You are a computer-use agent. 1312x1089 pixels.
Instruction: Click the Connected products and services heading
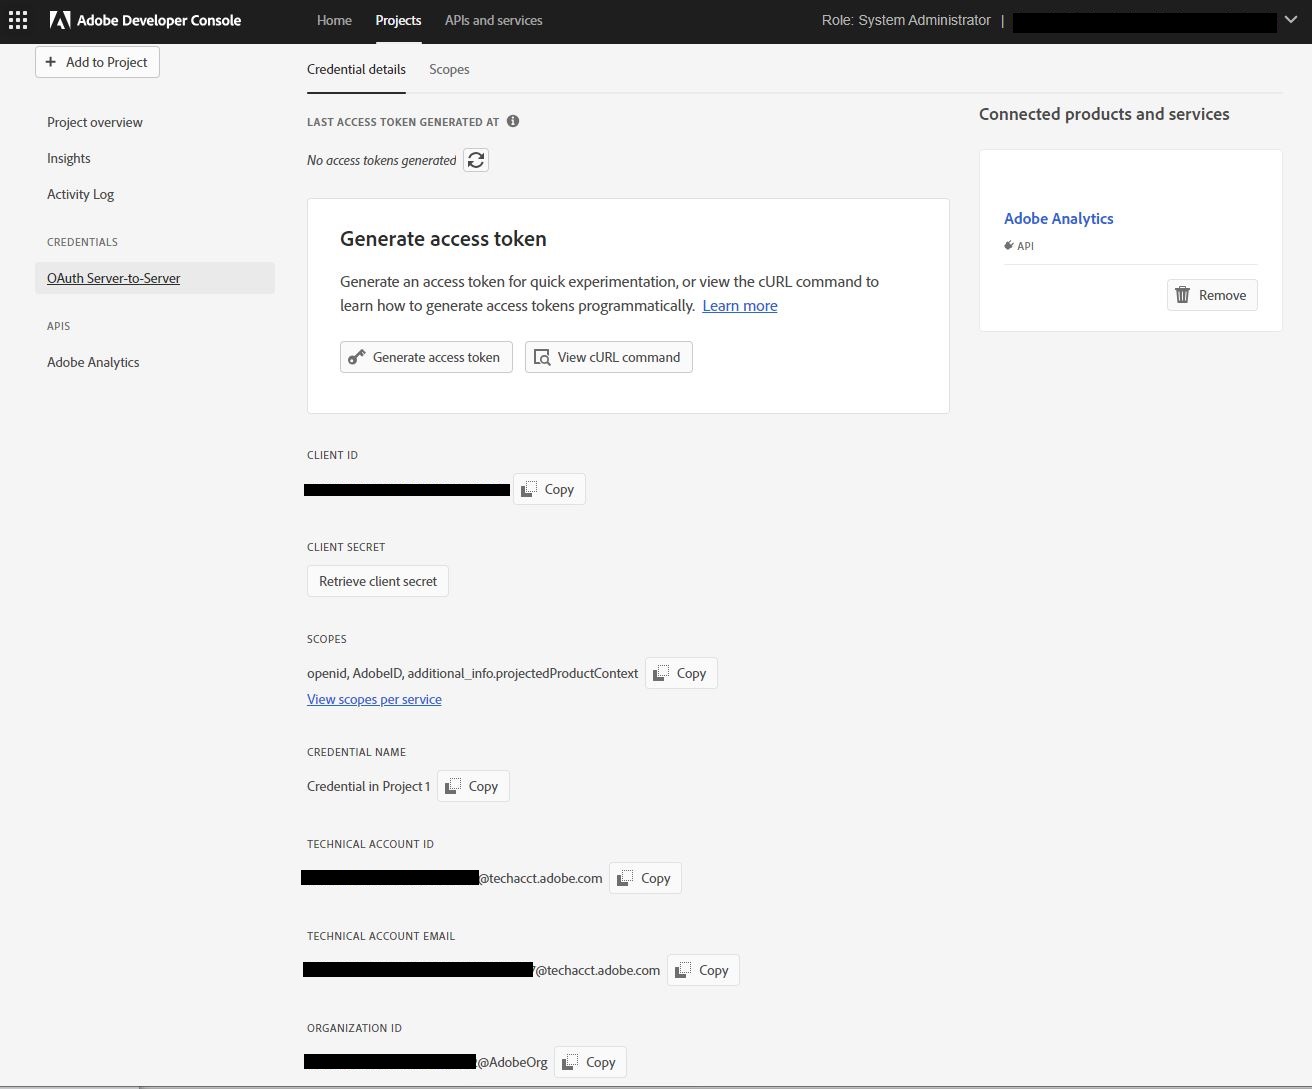click(x=1104, y=114)
